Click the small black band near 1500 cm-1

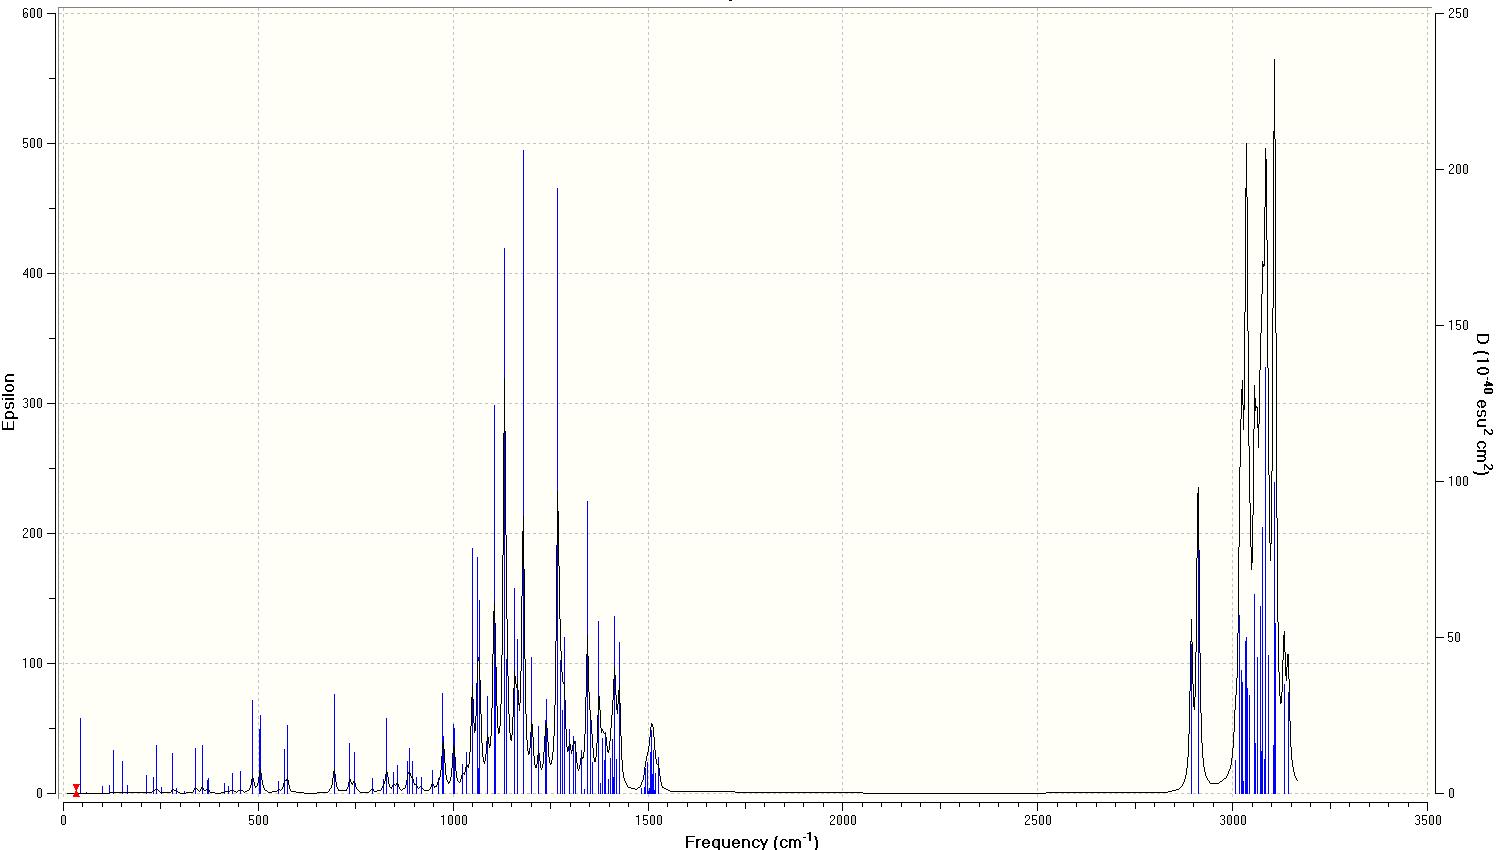tap(651, 758)
